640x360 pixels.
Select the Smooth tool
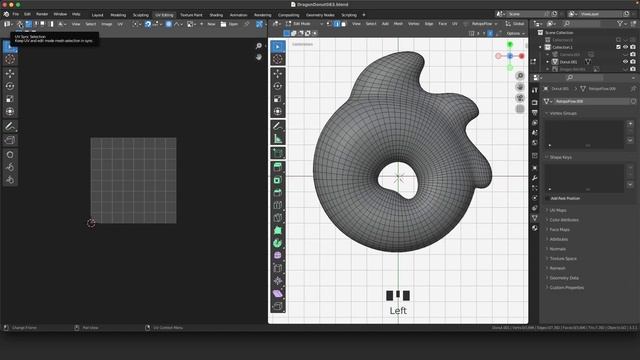pos(278,256)
